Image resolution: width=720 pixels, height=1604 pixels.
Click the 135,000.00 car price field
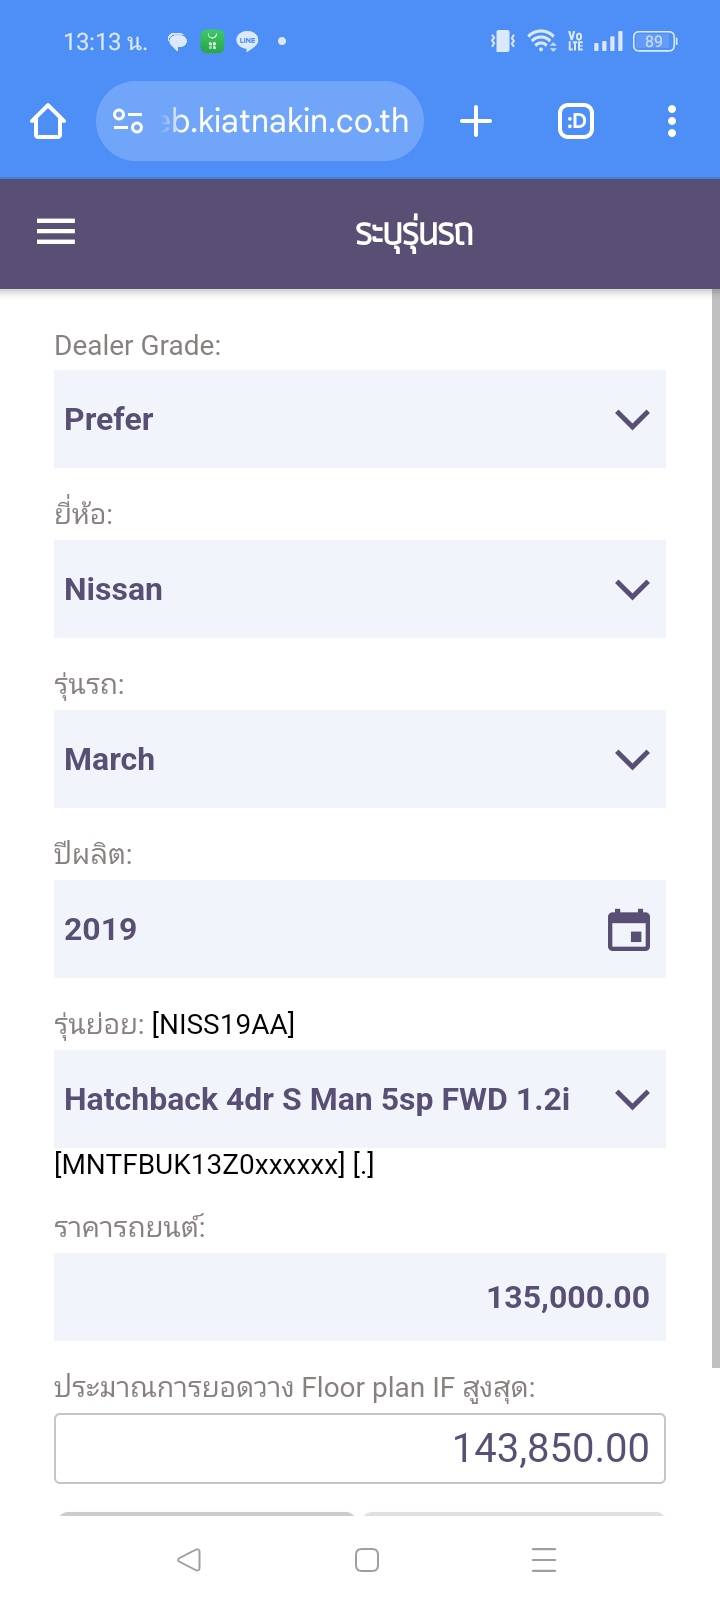click(x=359, y=1297)
